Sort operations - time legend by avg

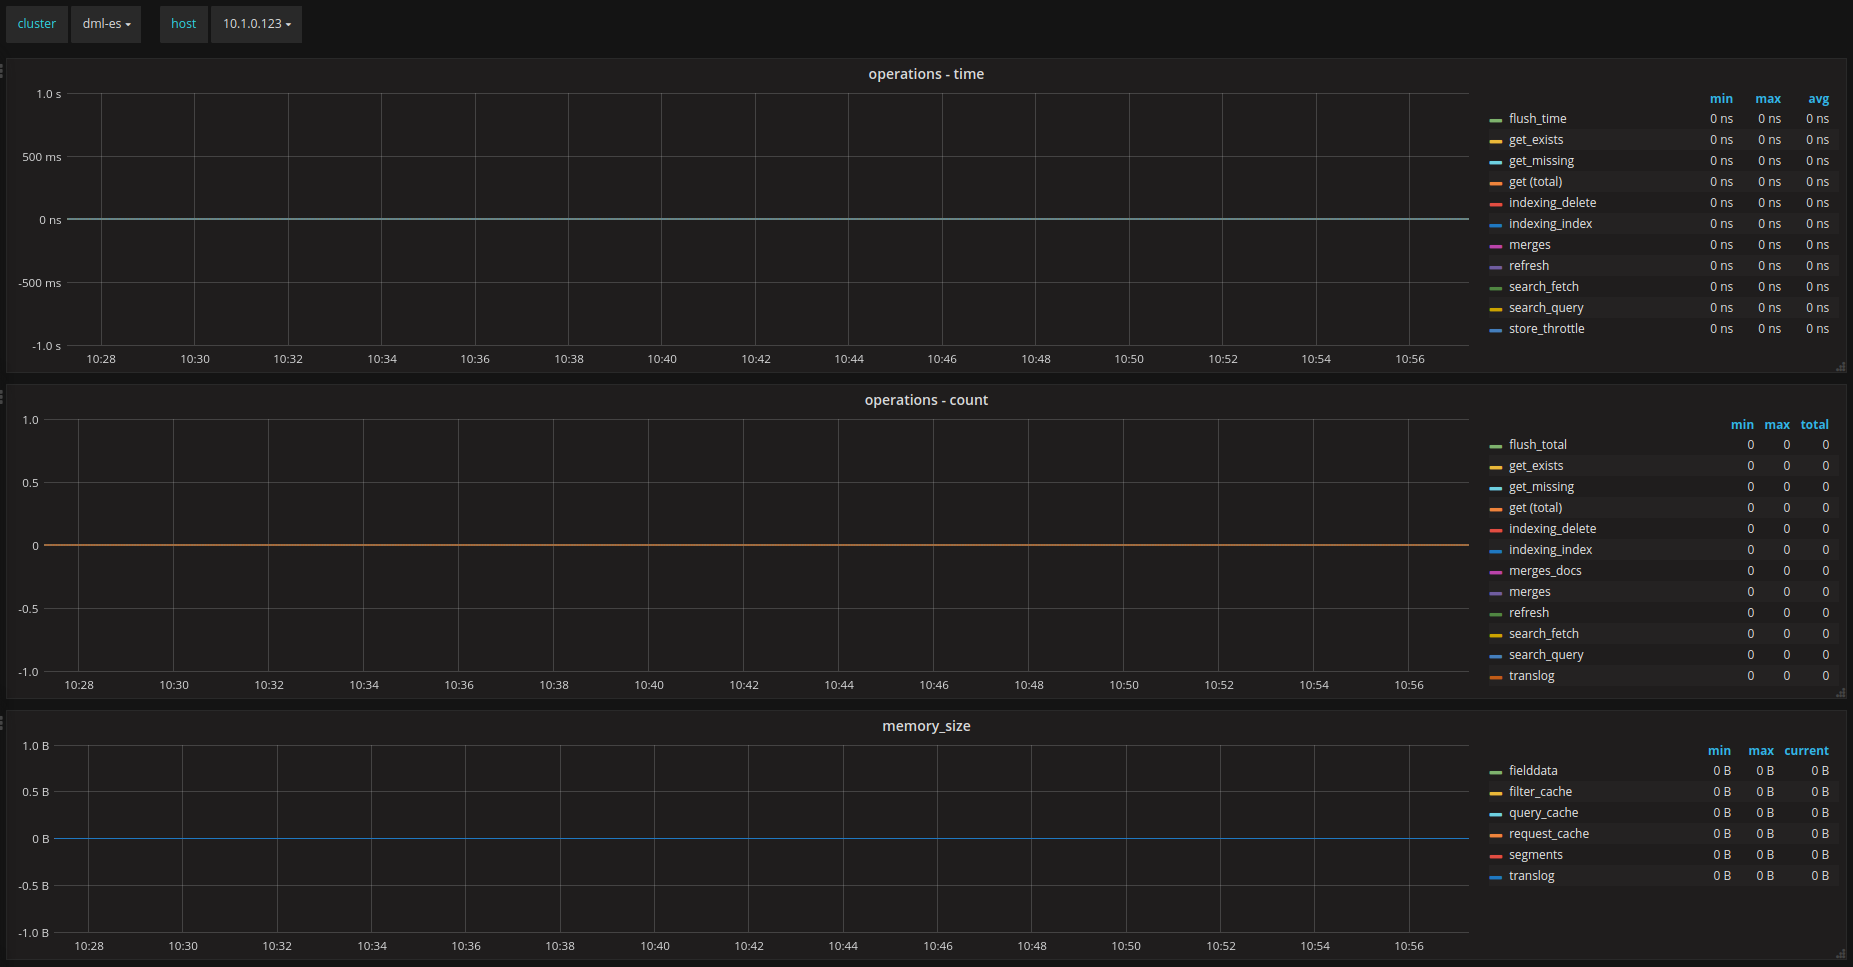(1818, 99)
